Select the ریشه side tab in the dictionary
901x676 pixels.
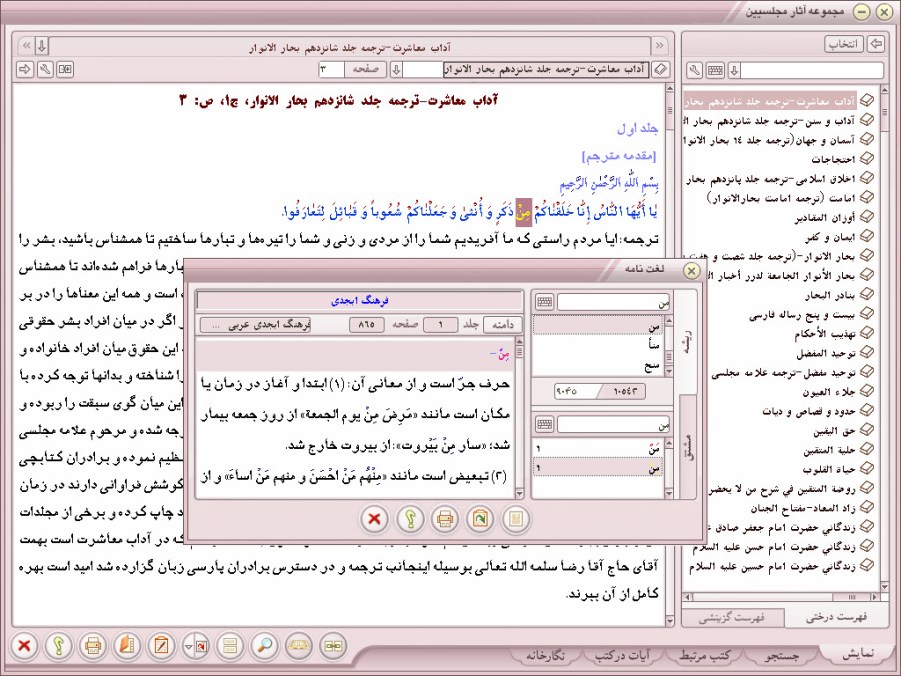[x=688, y=341]
